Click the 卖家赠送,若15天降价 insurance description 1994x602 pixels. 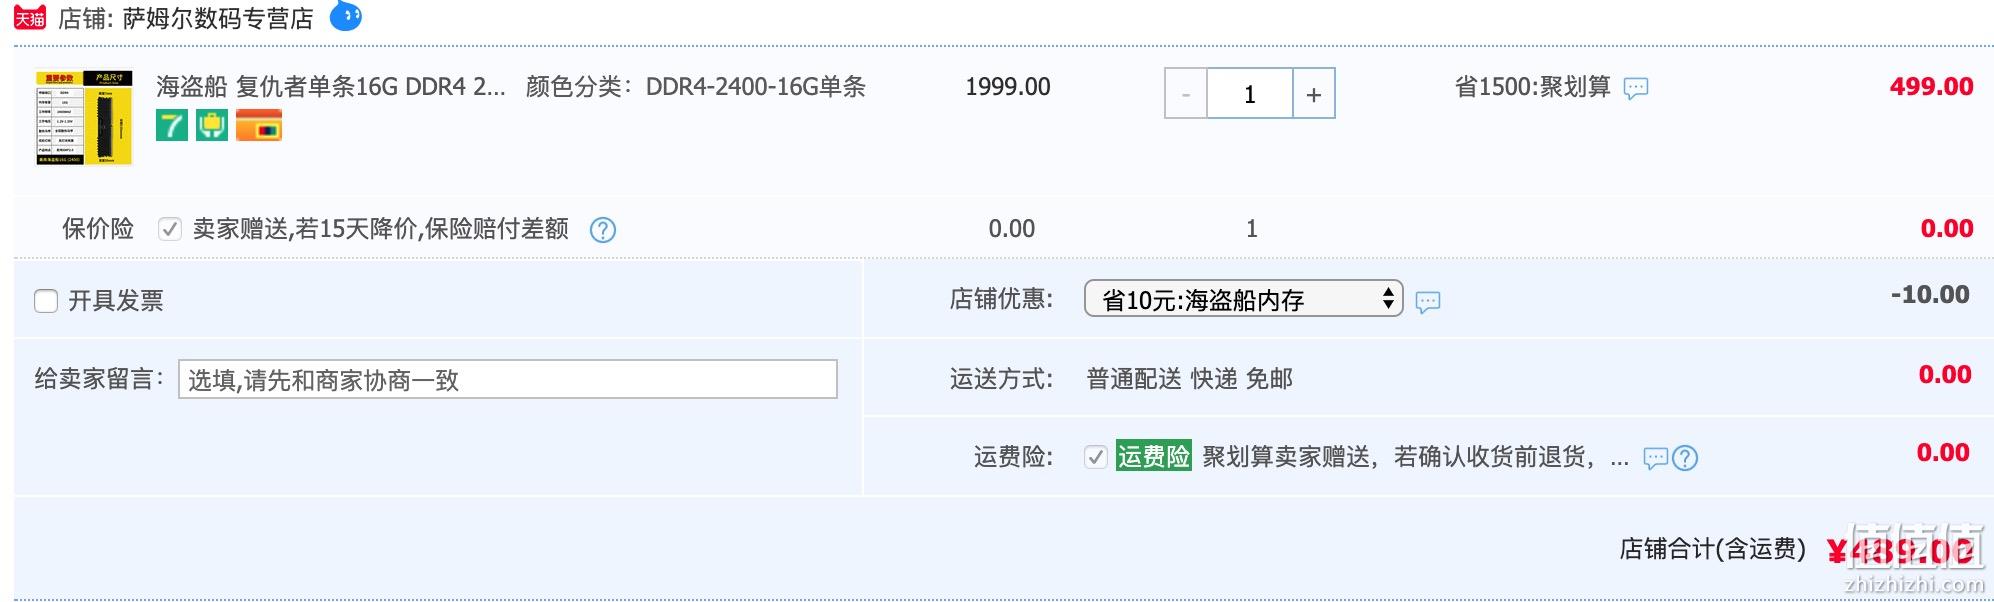coord(381,229)
